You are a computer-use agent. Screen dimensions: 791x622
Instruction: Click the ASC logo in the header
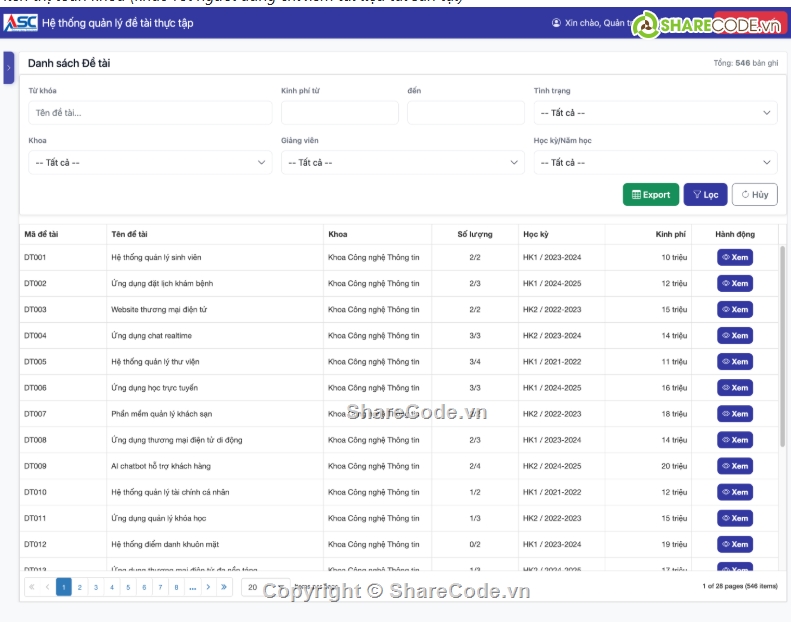pos(21,22)
